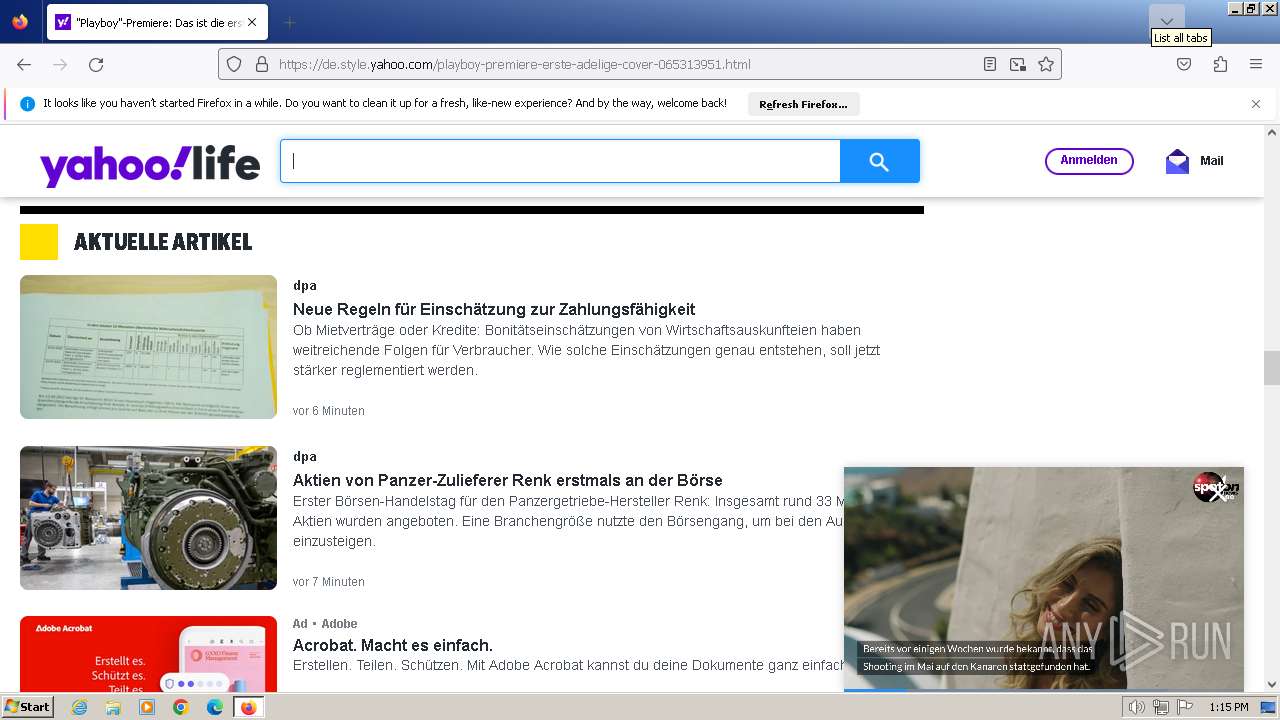
Task: Open the tracking protection shield icon
Action: tap(234, 64)
